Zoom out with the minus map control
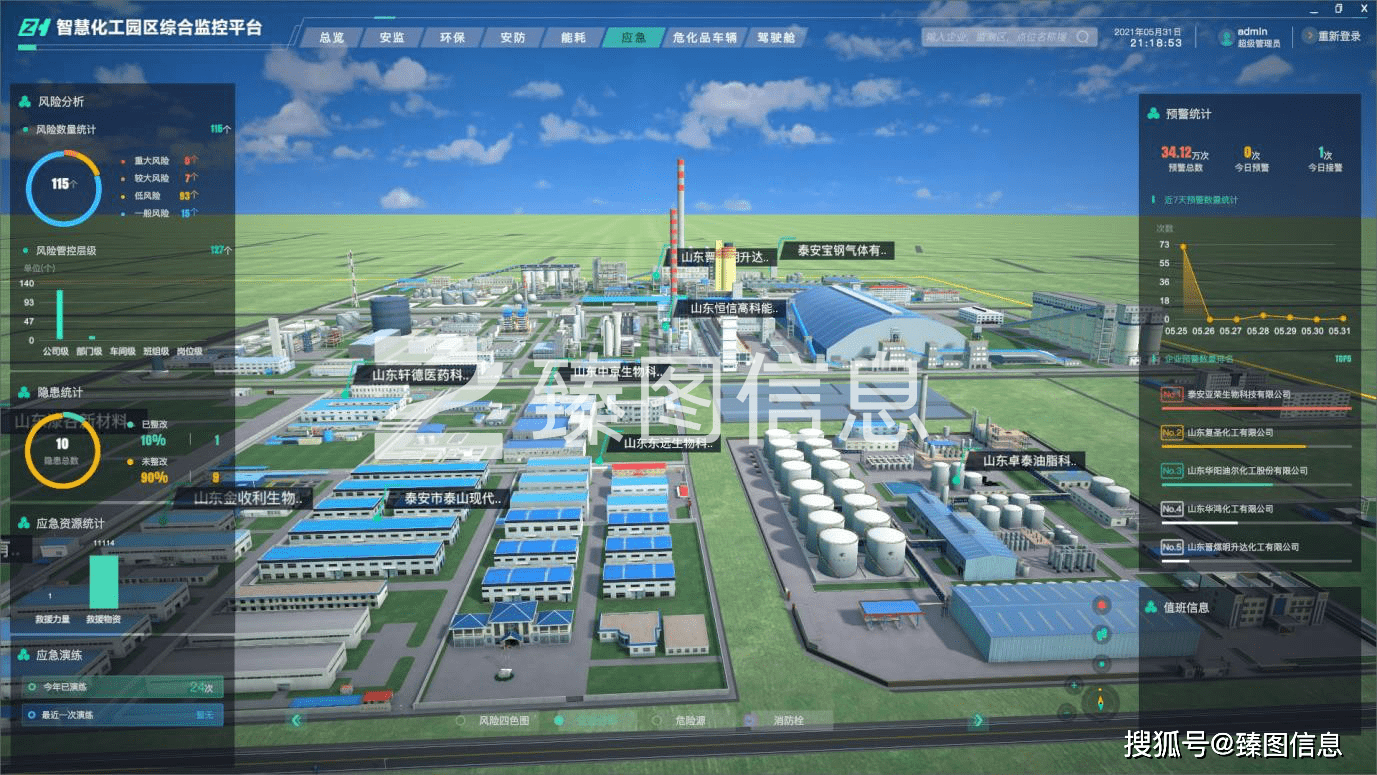The image size is (1377, 775). (1067, 712)
